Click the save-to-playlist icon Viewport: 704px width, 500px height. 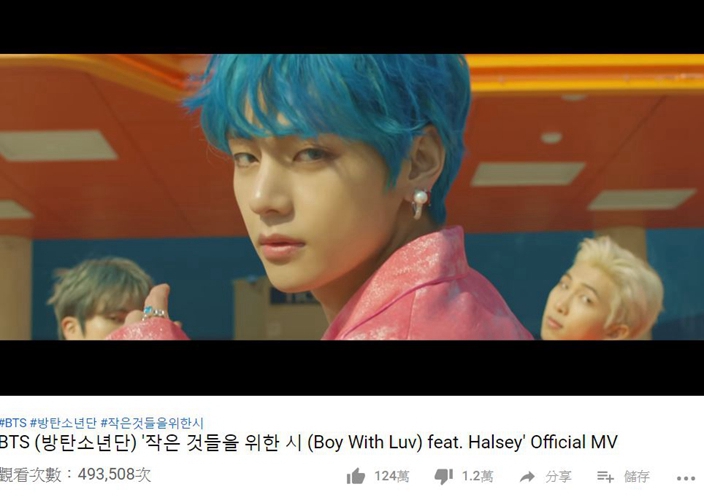click(x=605, y=476)
